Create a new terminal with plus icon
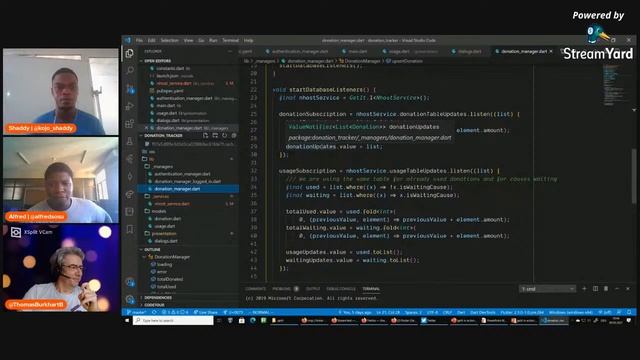 (x=584, y=289)
